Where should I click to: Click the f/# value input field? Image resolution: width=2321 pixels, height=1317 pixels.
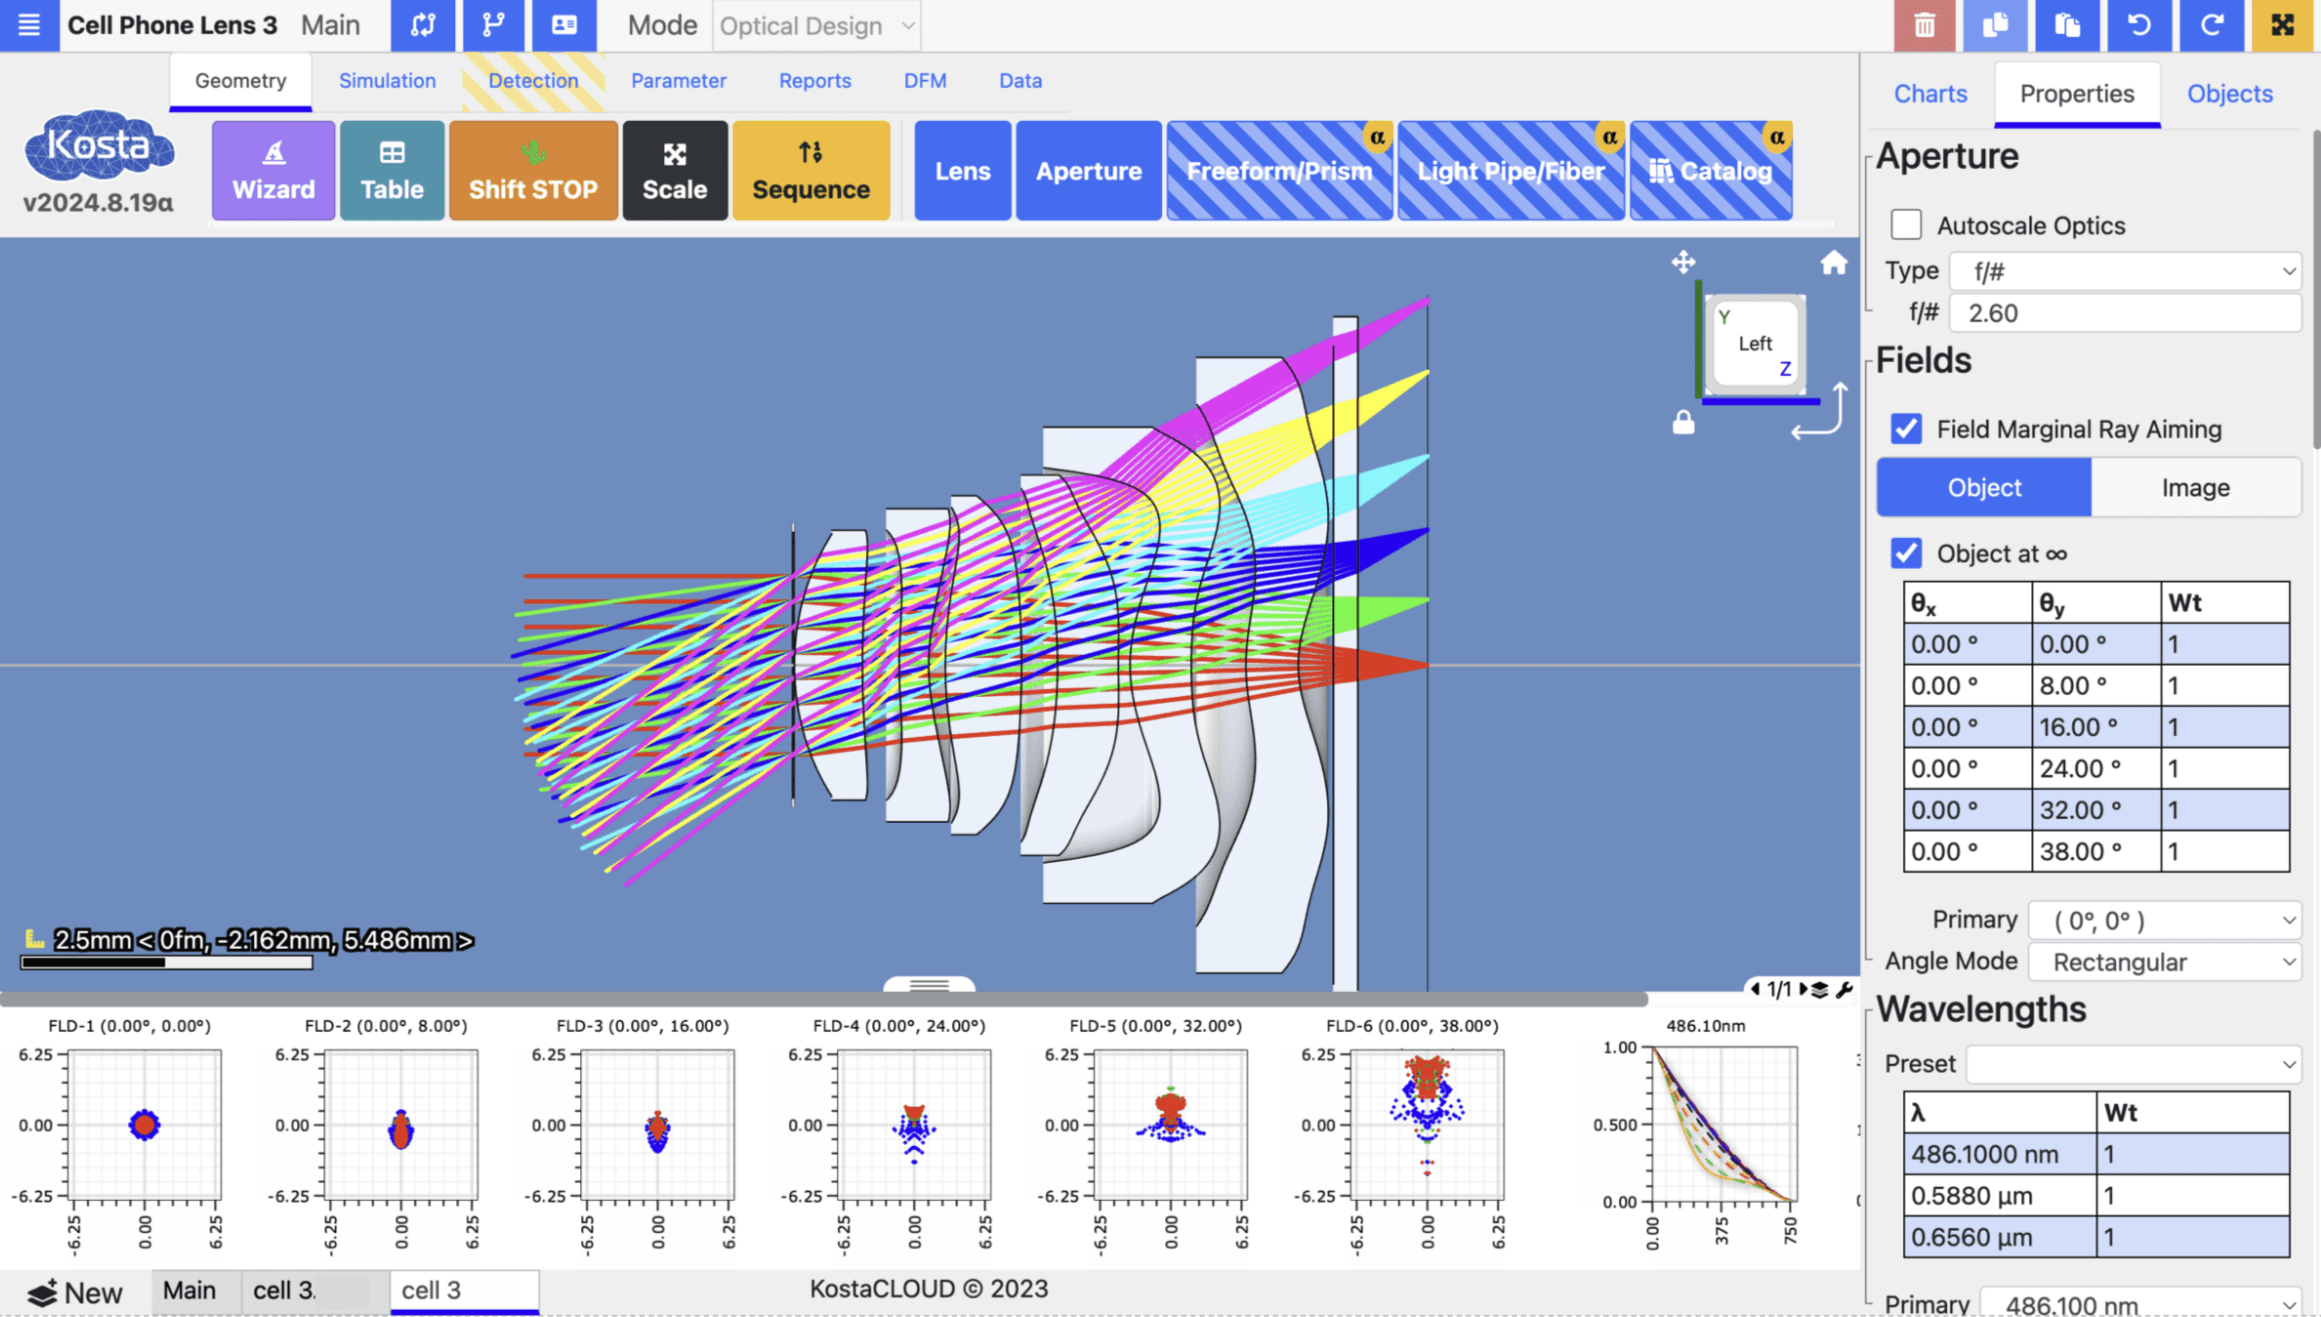click(x=2125, y=313)
